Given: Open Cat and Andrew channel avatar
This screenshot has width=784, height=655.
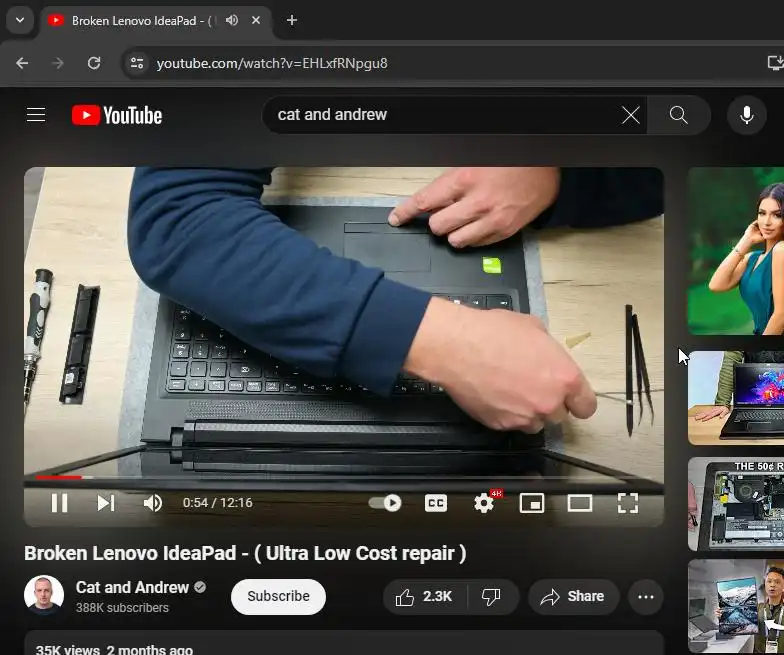Looking at the screenshot, I should pos(44,595).
